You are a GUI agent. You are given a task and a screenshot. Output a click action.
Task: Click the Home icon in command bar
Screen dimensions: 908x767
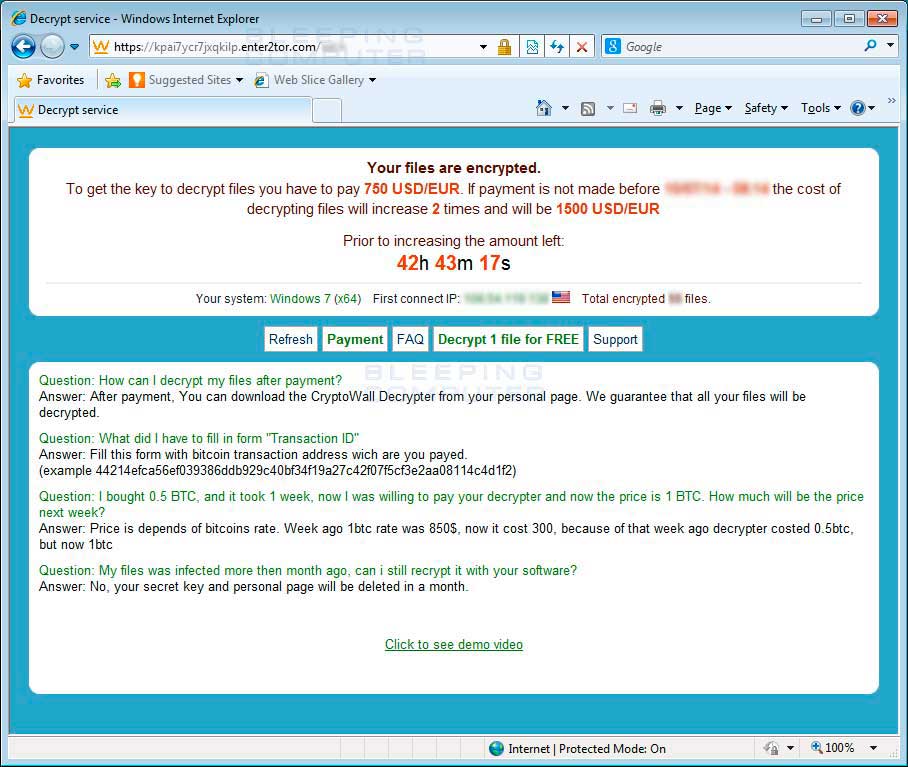point(543,108)
